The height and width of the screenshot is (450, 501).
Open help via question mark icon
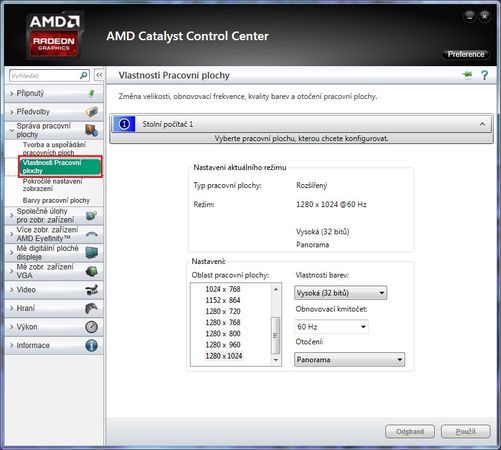(x=484, y=75)
